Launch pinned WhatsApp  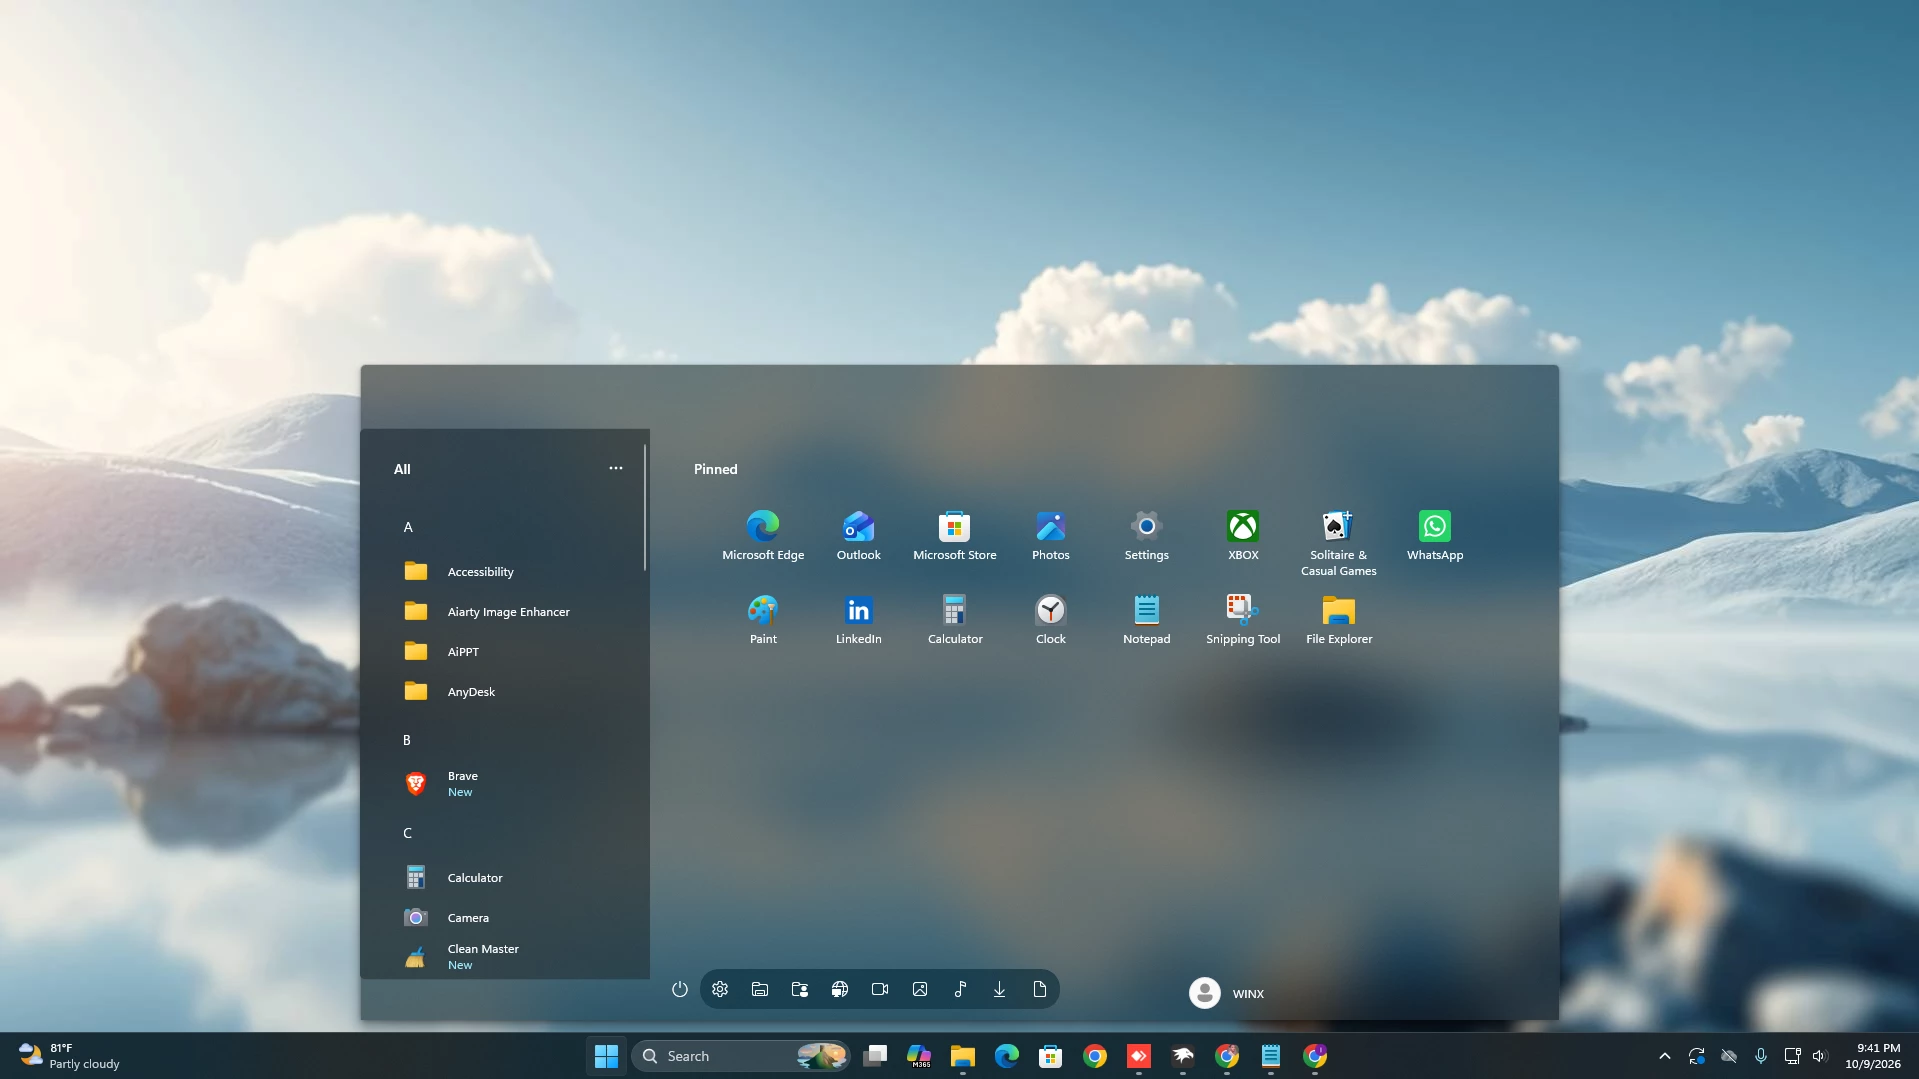[1434, 536]
